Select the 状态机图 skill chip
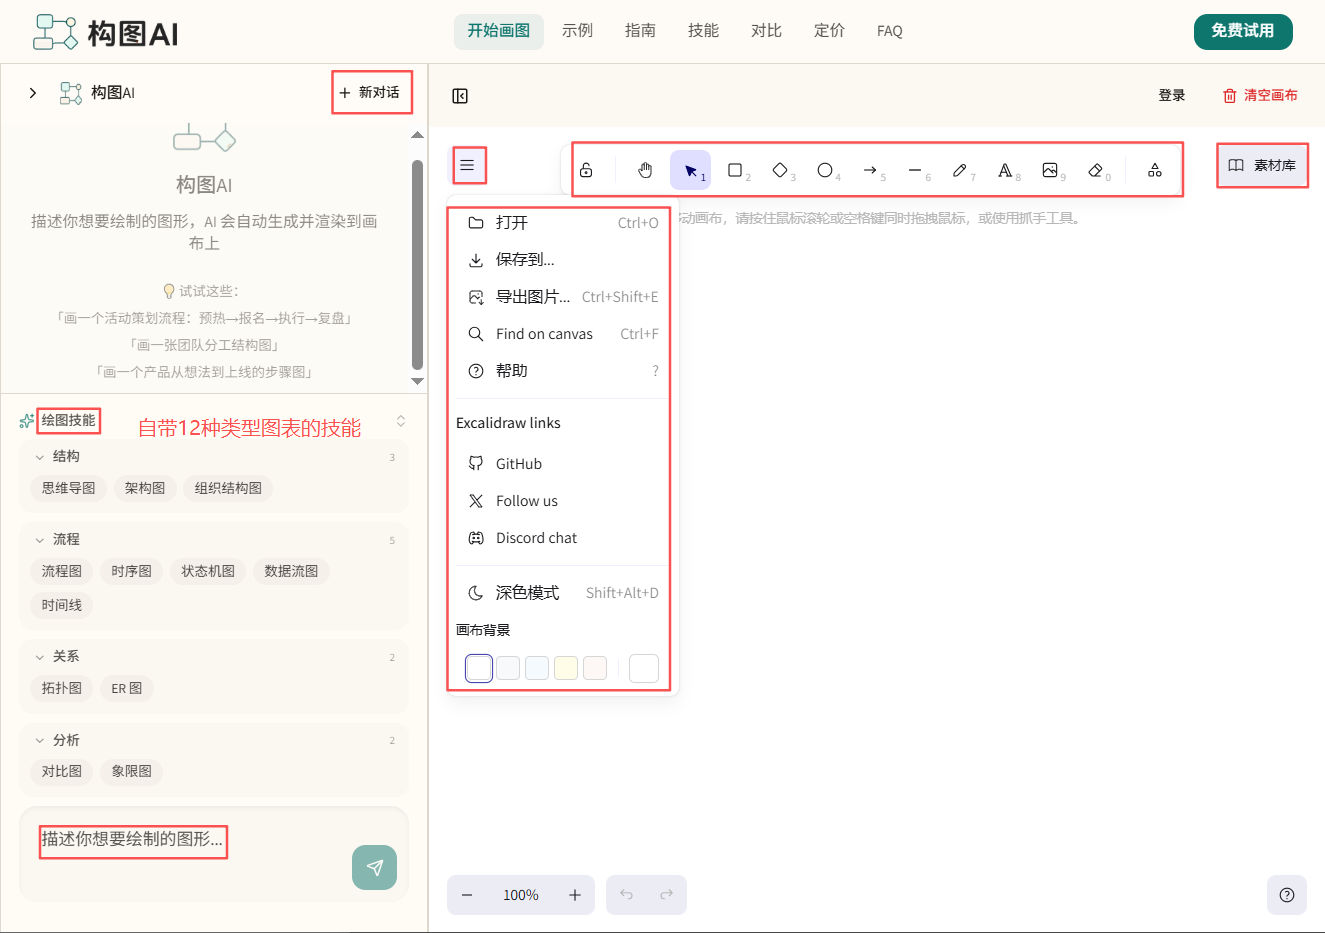The height and width of the screenshot is (933, 1325). point(208,571)
